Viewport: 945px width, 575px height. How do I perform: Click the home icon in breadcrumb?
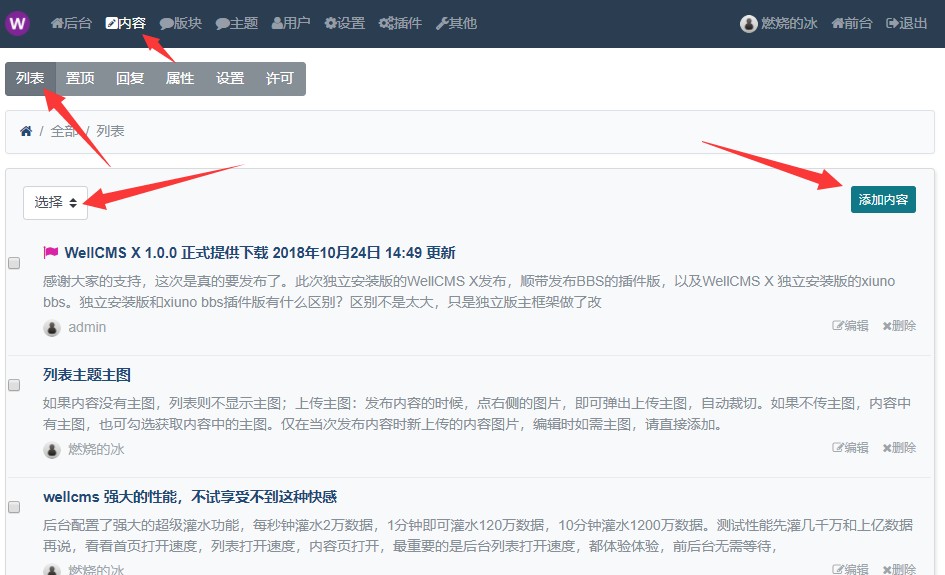[26, 131]
